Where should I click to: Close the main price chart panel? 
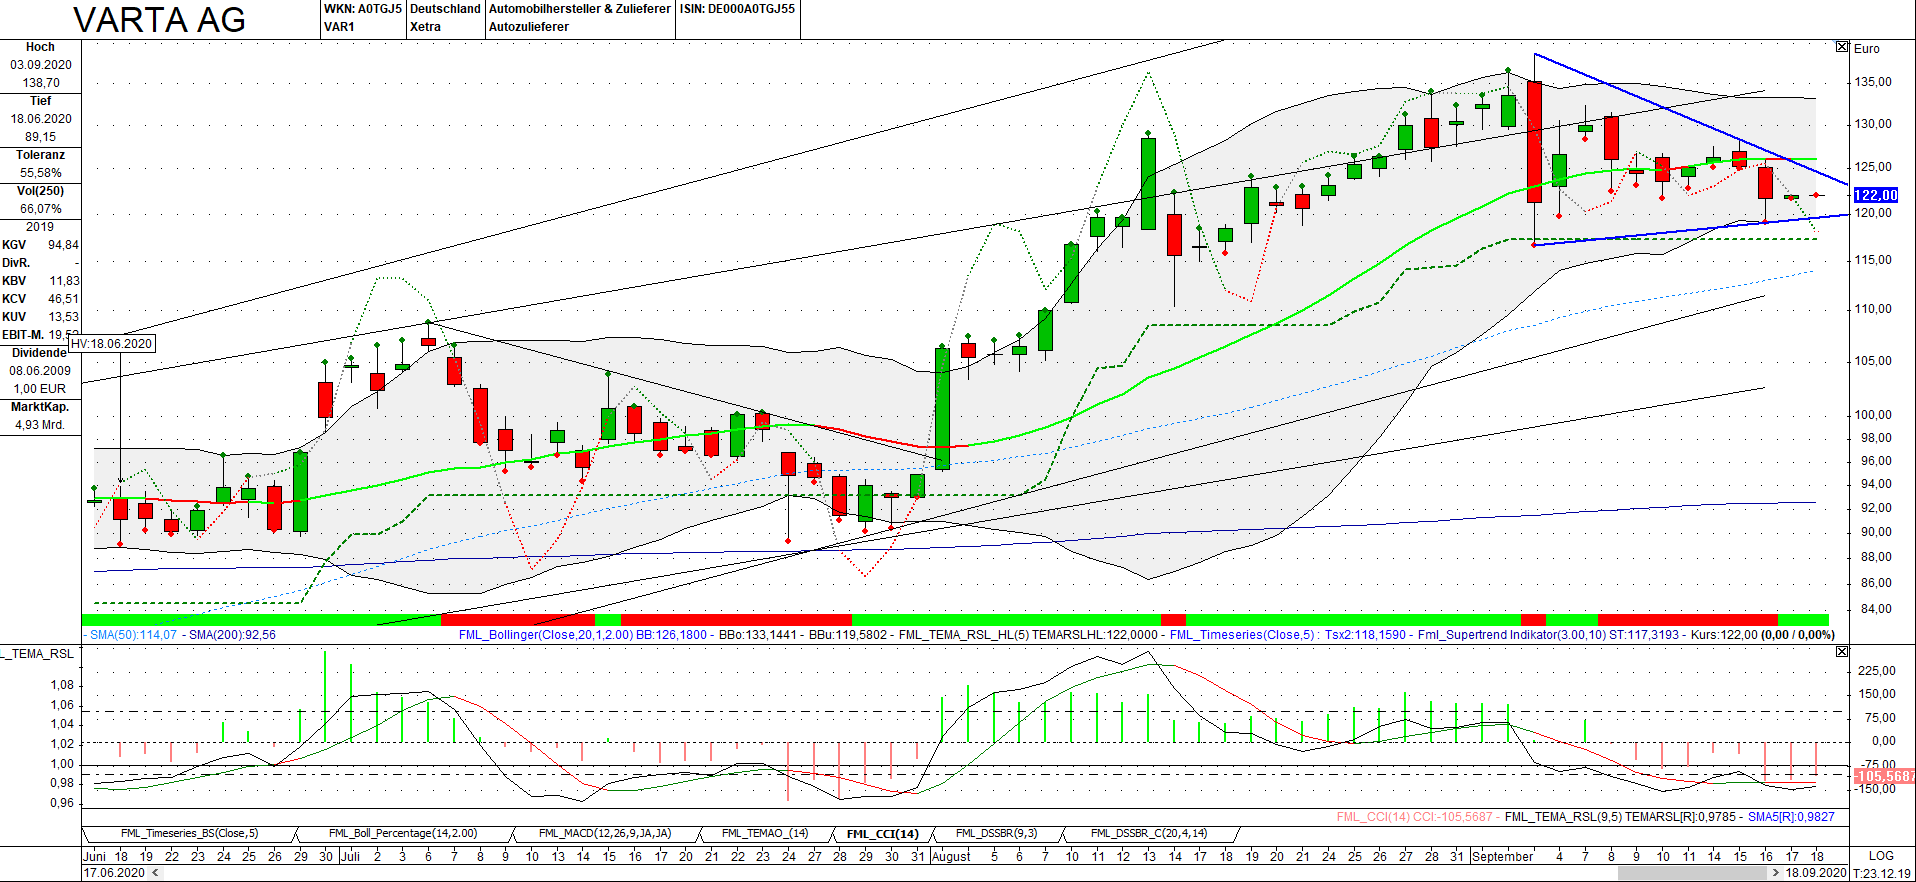1842,47
